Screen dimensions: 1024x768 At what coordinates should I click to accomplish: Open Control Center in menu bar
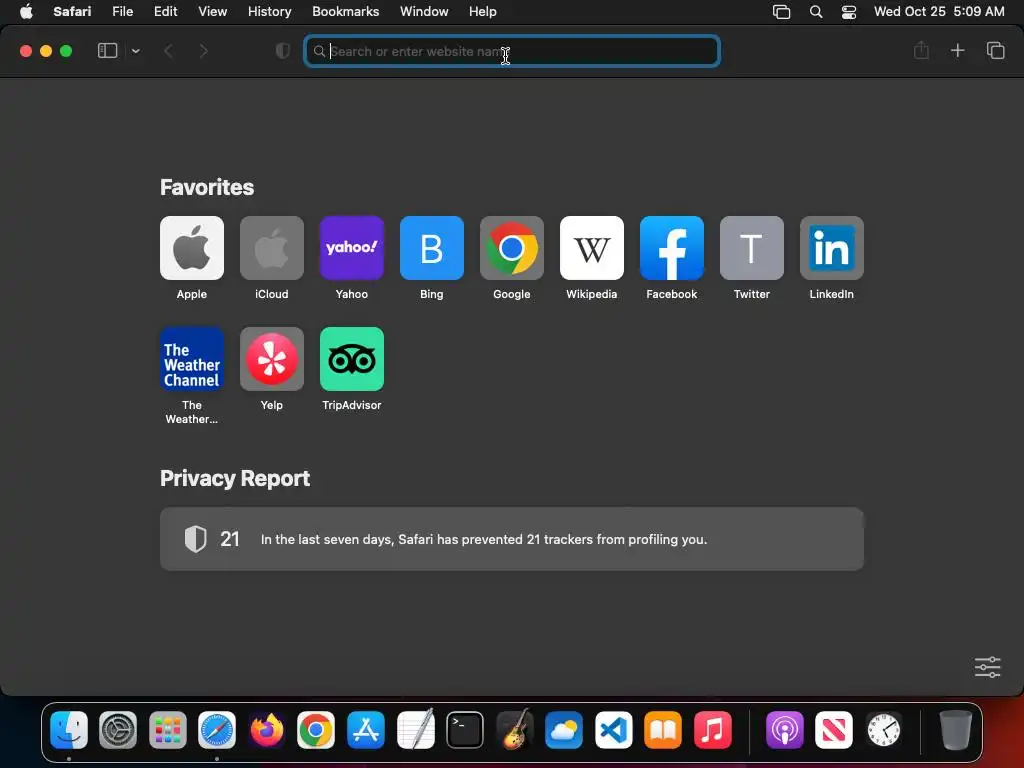click(848, 11)
